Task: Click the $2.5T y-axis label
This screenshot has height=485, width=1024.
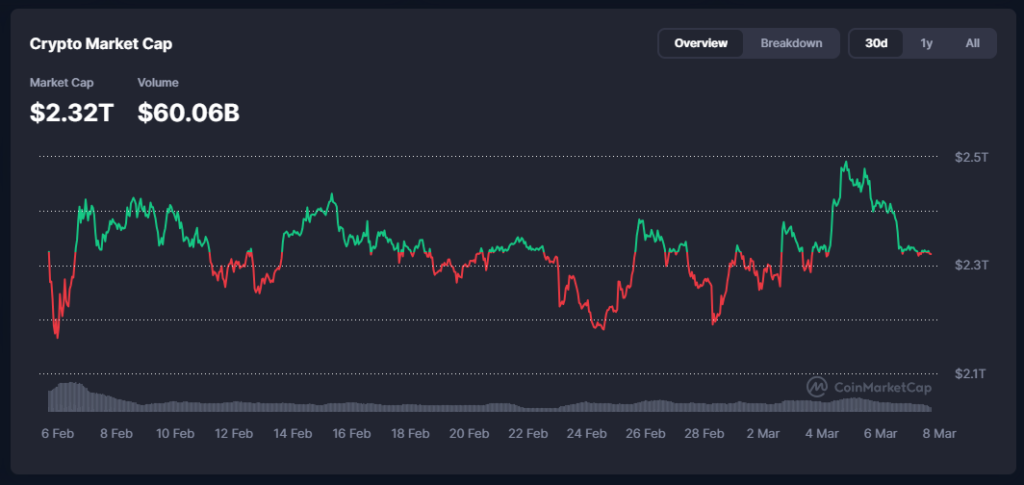Action: (970, 157)
